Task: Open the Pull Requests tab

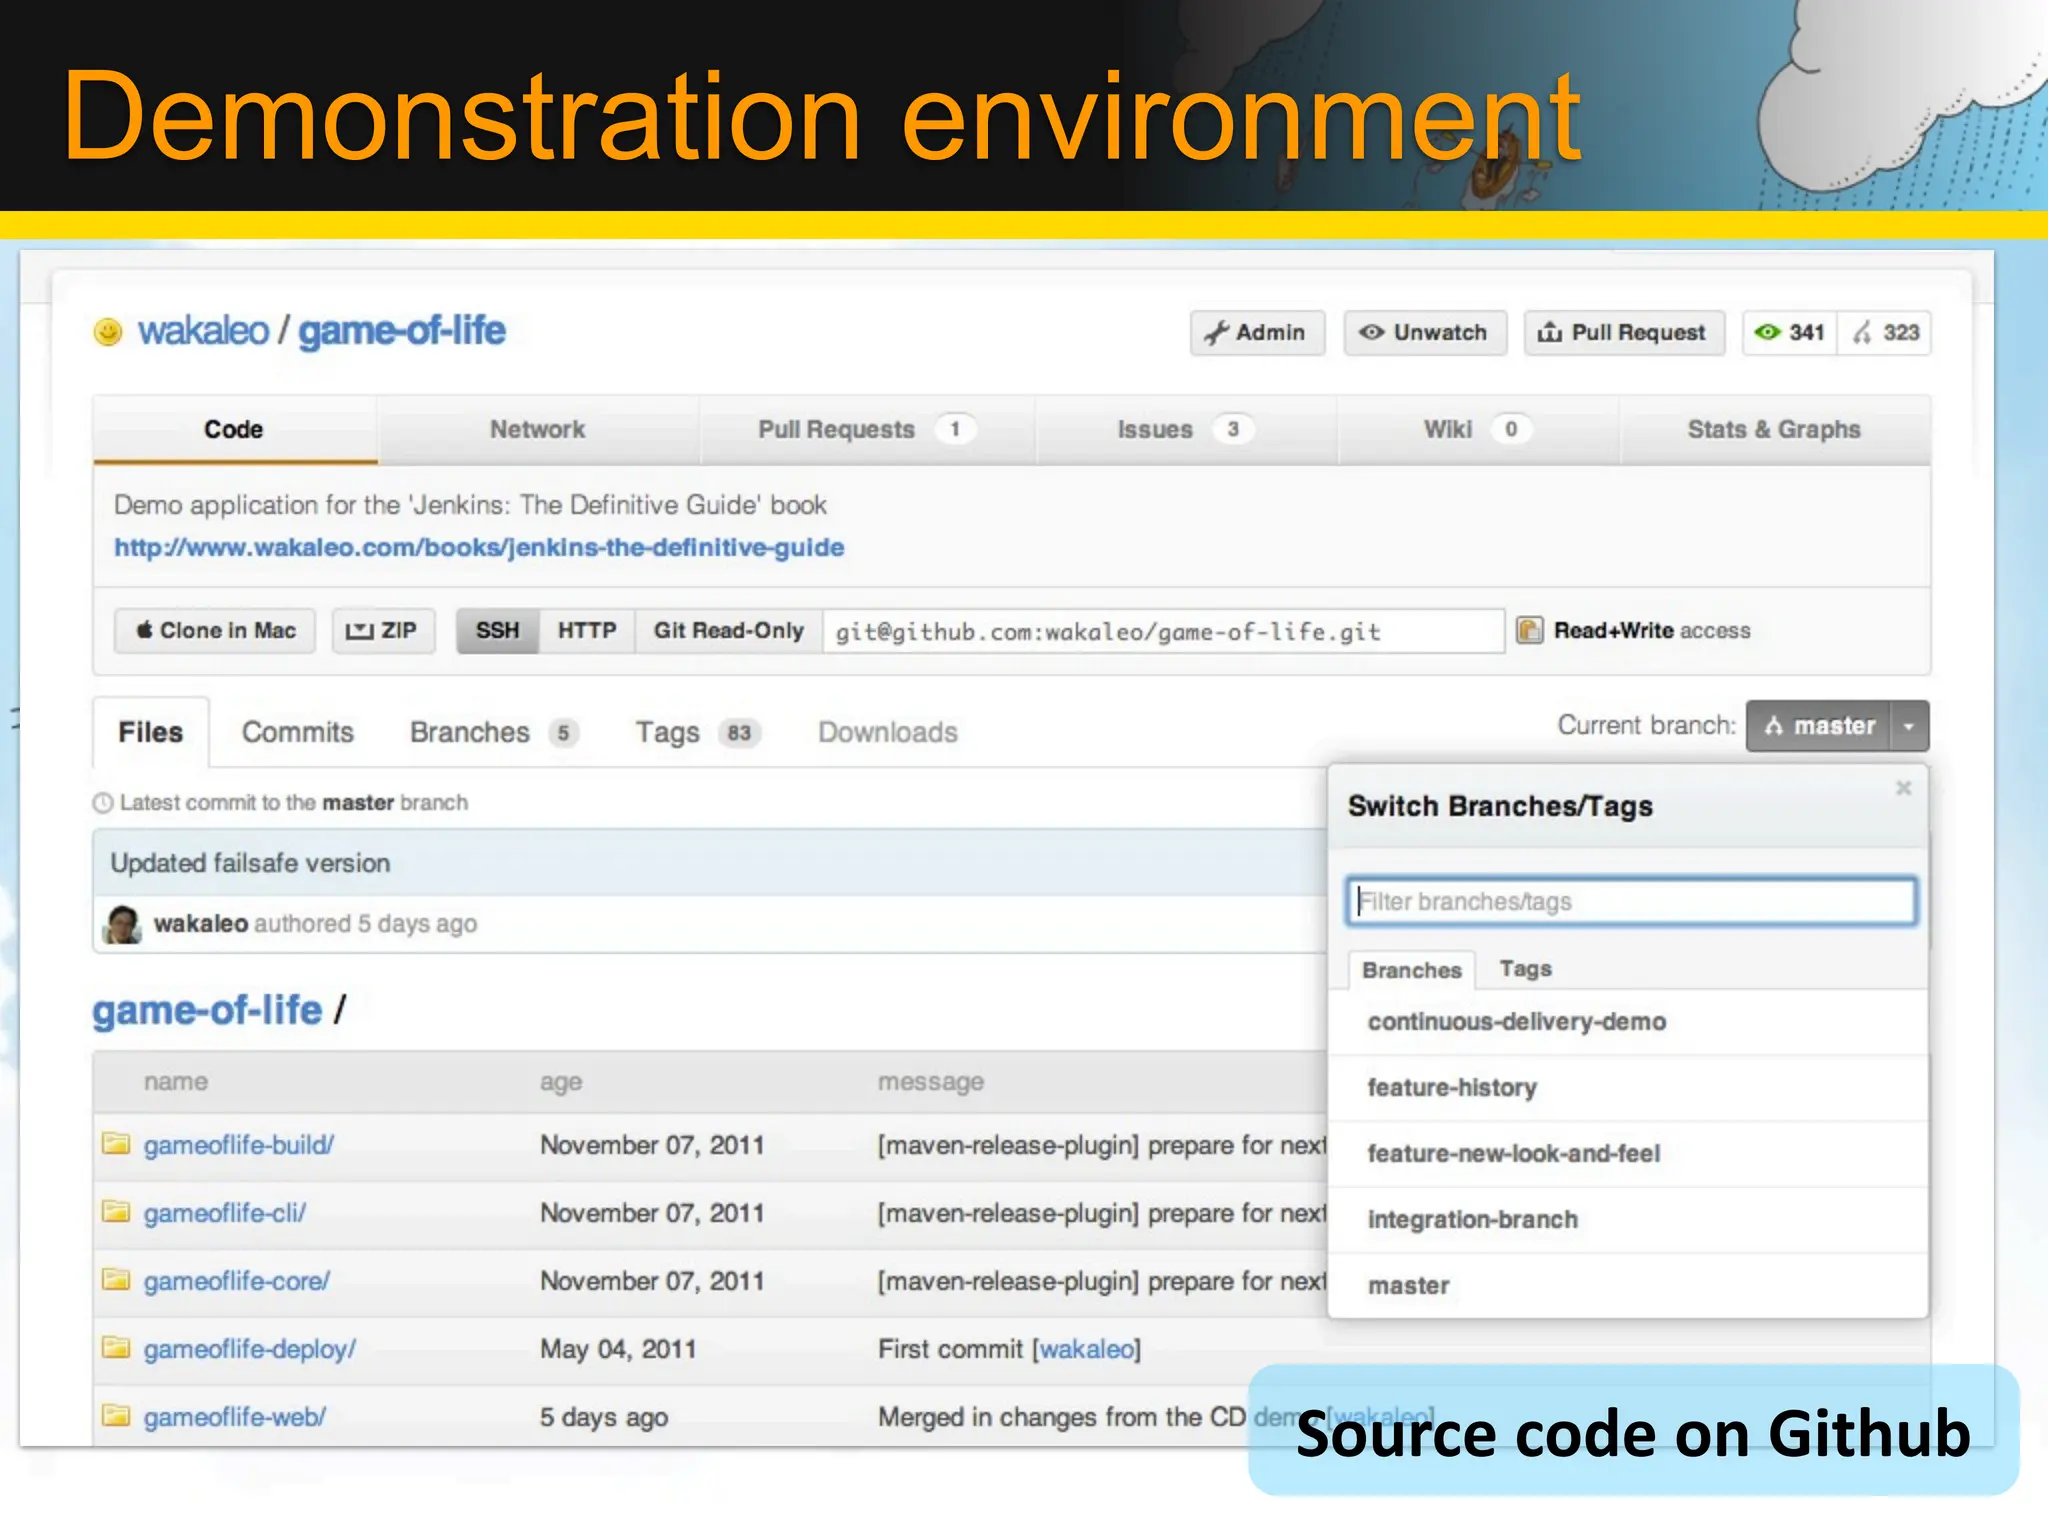Action: tap(866, 430)
